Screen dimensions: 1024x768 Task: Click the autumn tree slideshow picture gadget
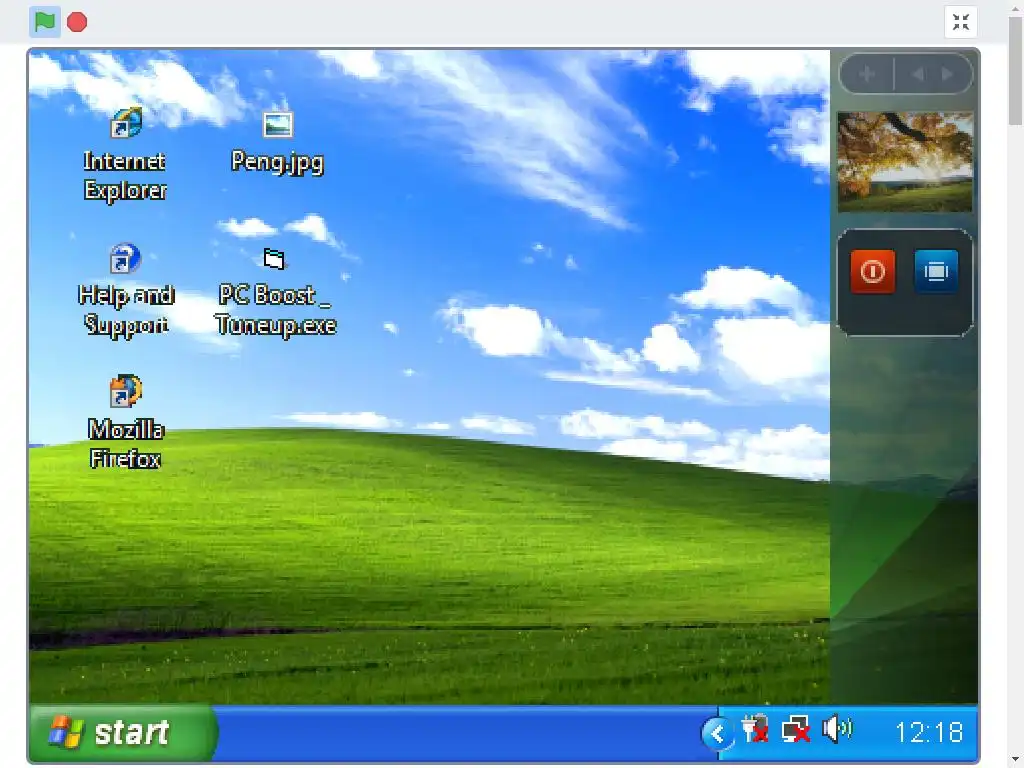click(x=904, y=161)
